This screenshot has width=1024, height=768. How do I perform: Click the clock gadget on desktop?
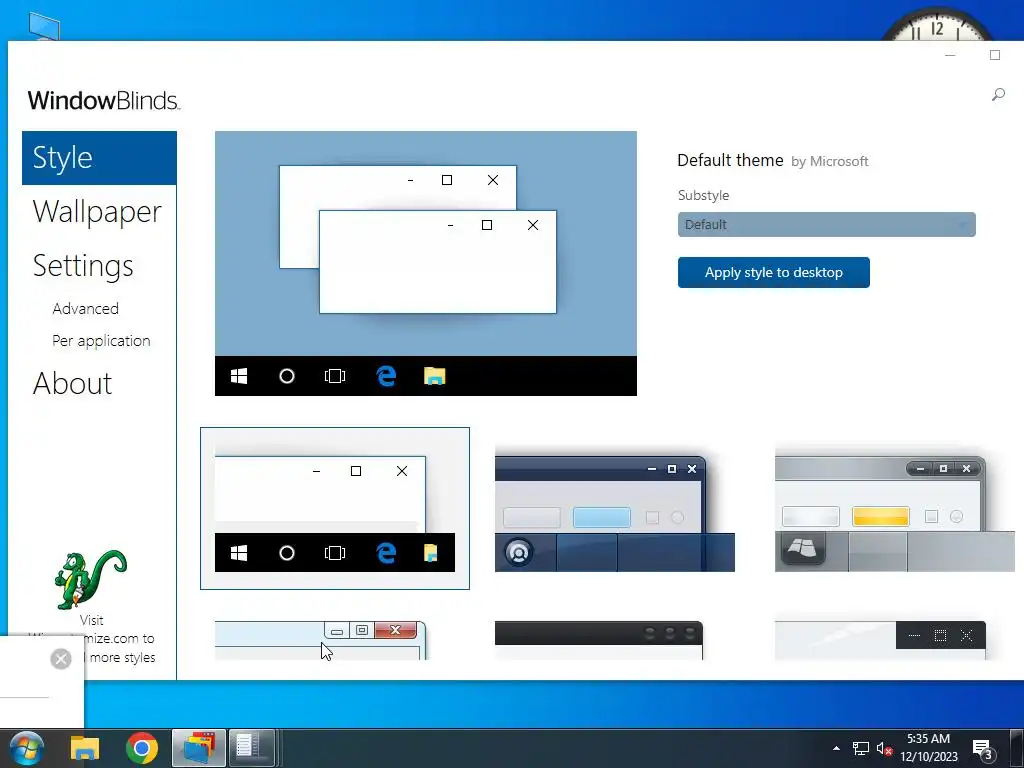936,24
